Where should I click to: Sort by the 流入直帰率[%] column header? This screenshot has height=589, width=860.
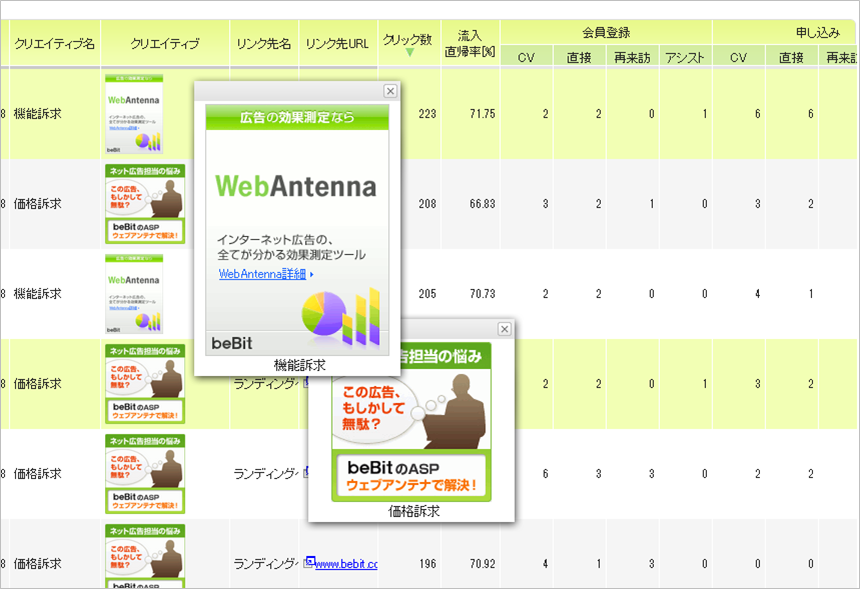coord(470,43)
